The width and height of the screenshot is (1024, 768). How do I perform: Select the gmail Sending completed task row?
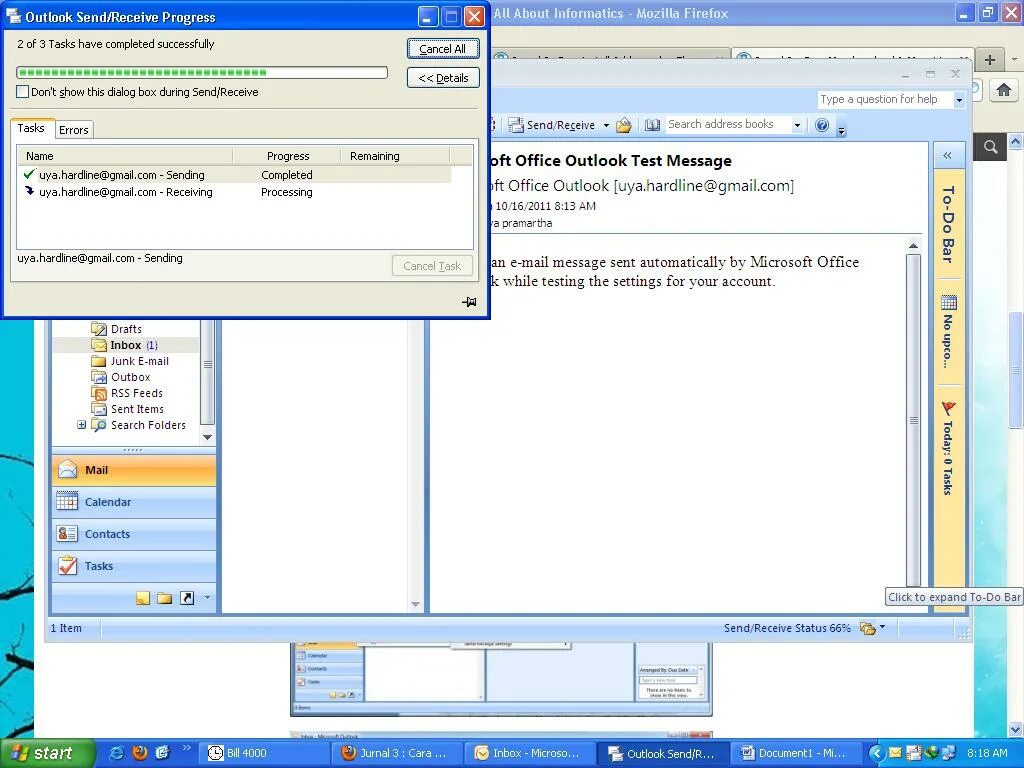click(x=234, y=175)
